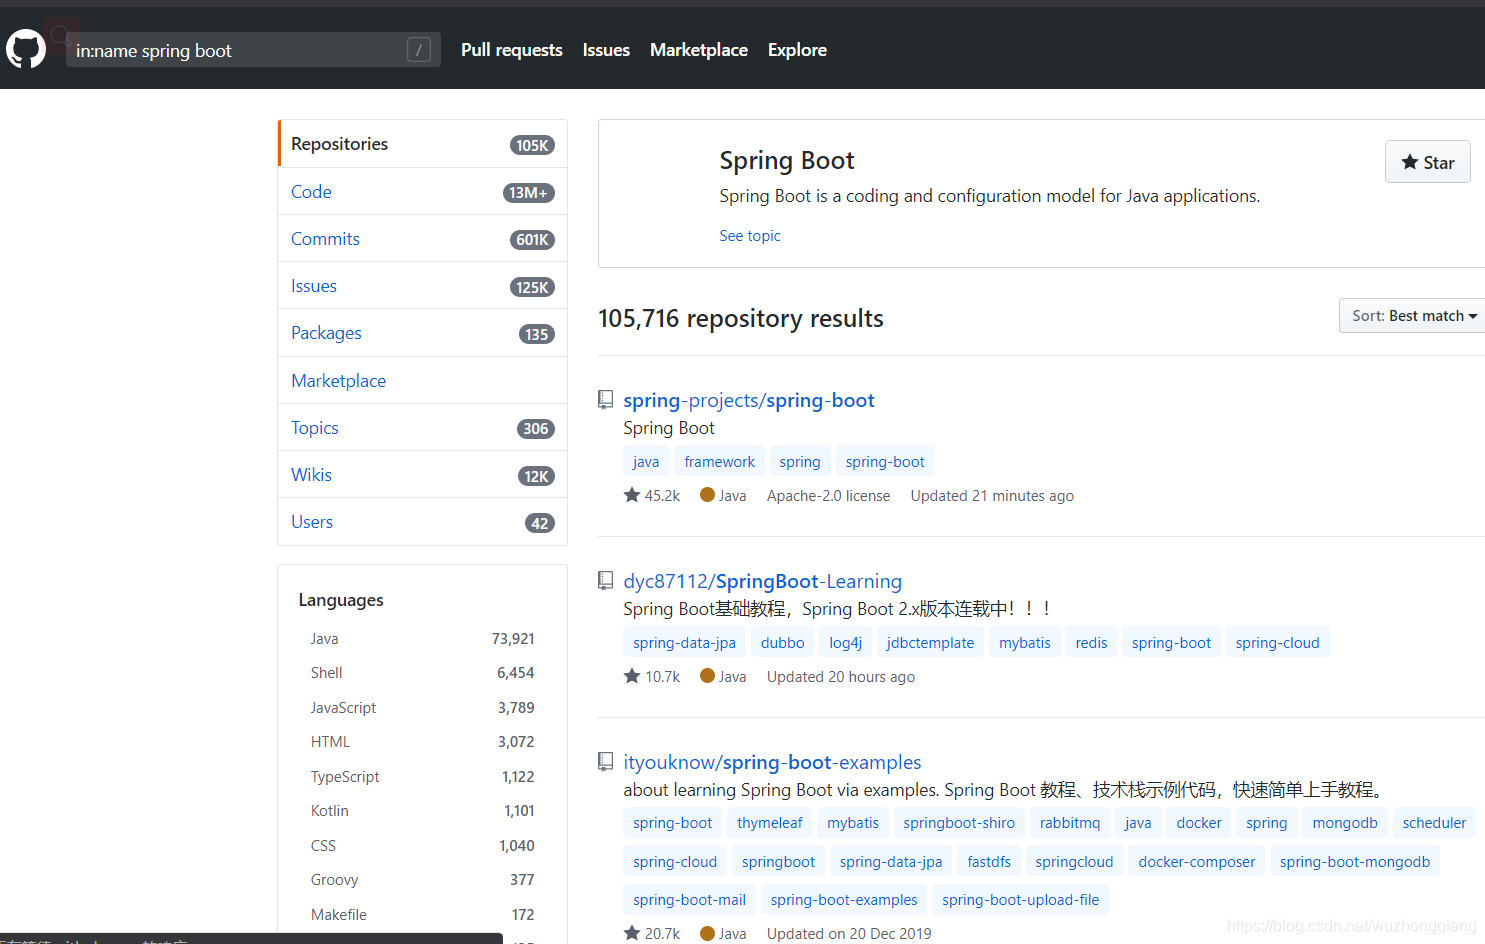This screenshot has width=1485, height=944.
Task: Open Marketplace in the top navigation
Action: point(699,50)
